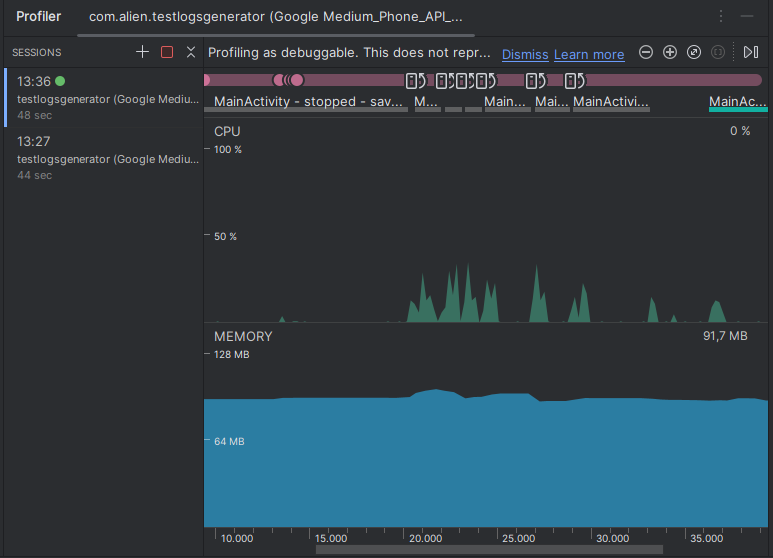Start a new profiling session with plus icon

point(142,52)
